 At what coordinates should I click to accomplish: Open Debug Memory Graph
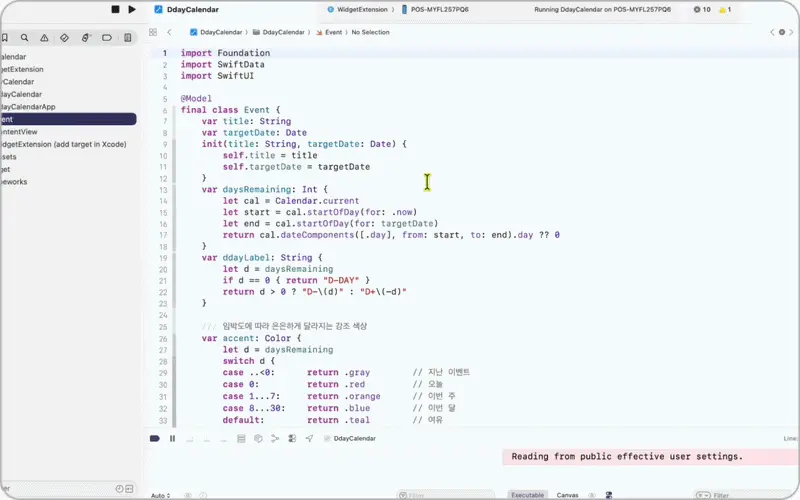click(x=275, y=438)
